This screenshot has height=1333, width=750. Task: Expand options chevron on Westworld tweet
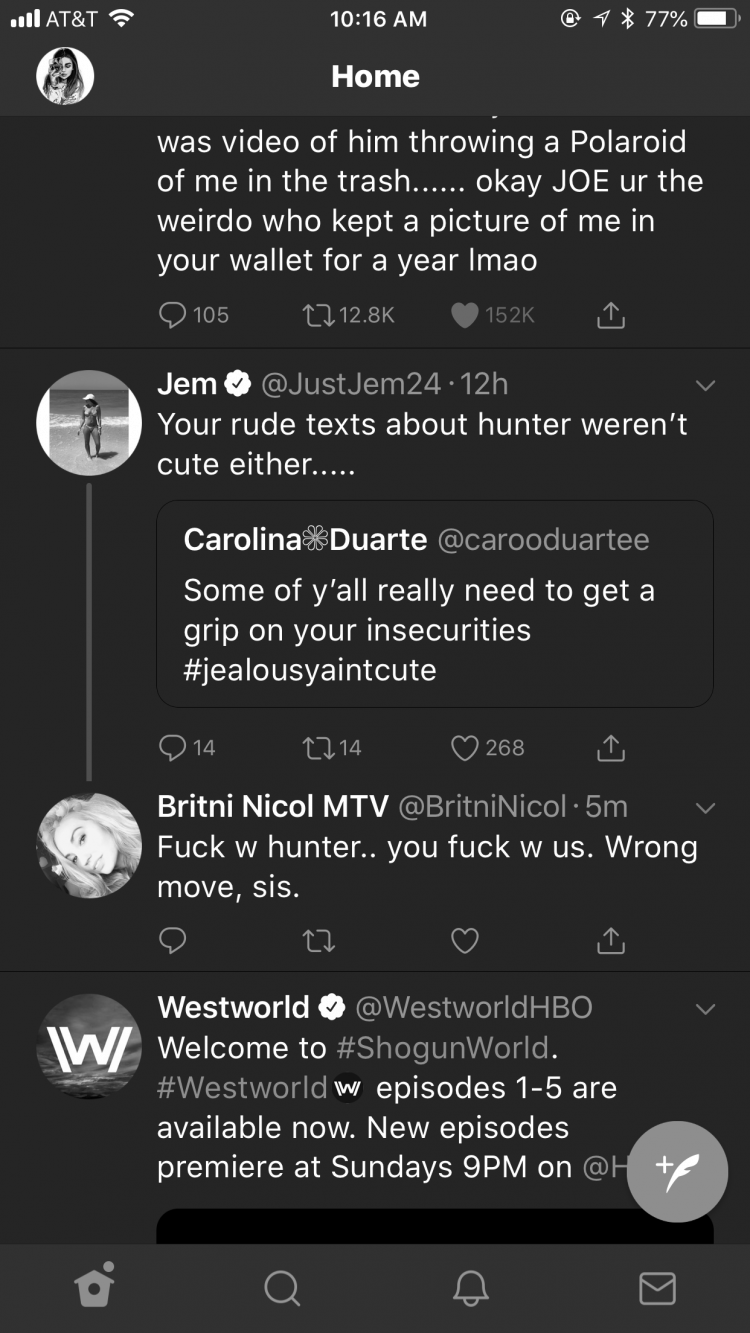point(705,1009)
